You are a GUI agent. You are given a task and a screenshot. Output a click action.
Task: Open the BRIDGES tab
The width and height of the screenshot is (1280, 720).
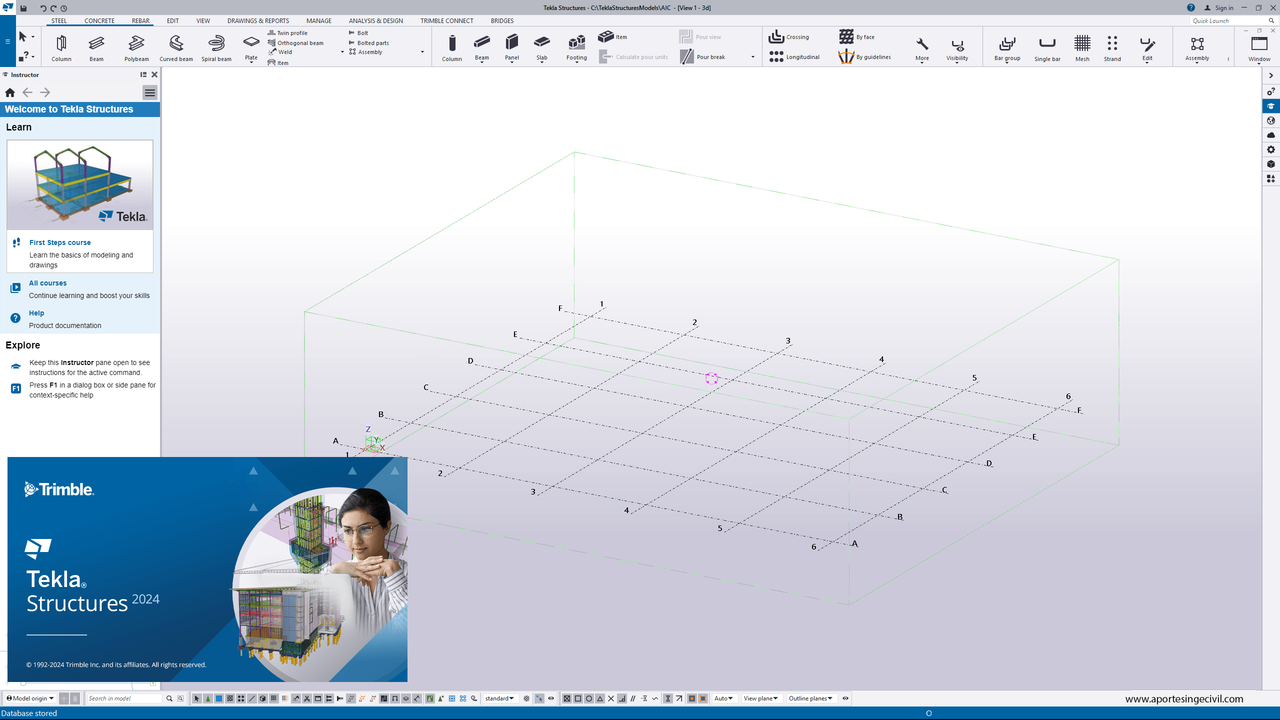[x=502, y=20]
